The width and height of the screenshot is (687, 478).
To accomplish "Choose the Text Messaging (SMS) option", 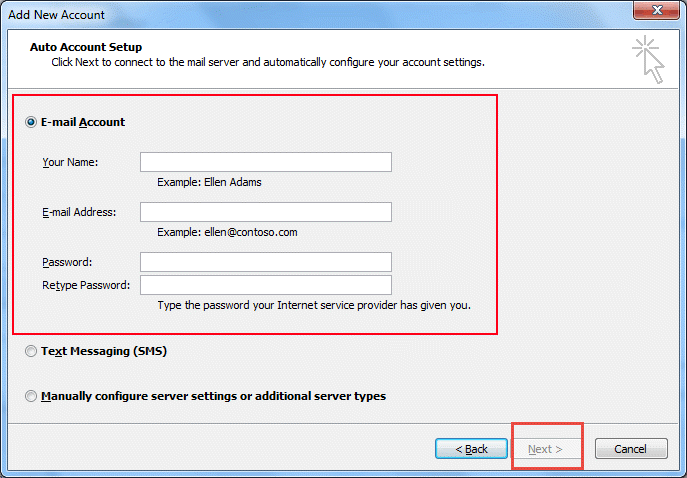I will click(x=31, y=351).
